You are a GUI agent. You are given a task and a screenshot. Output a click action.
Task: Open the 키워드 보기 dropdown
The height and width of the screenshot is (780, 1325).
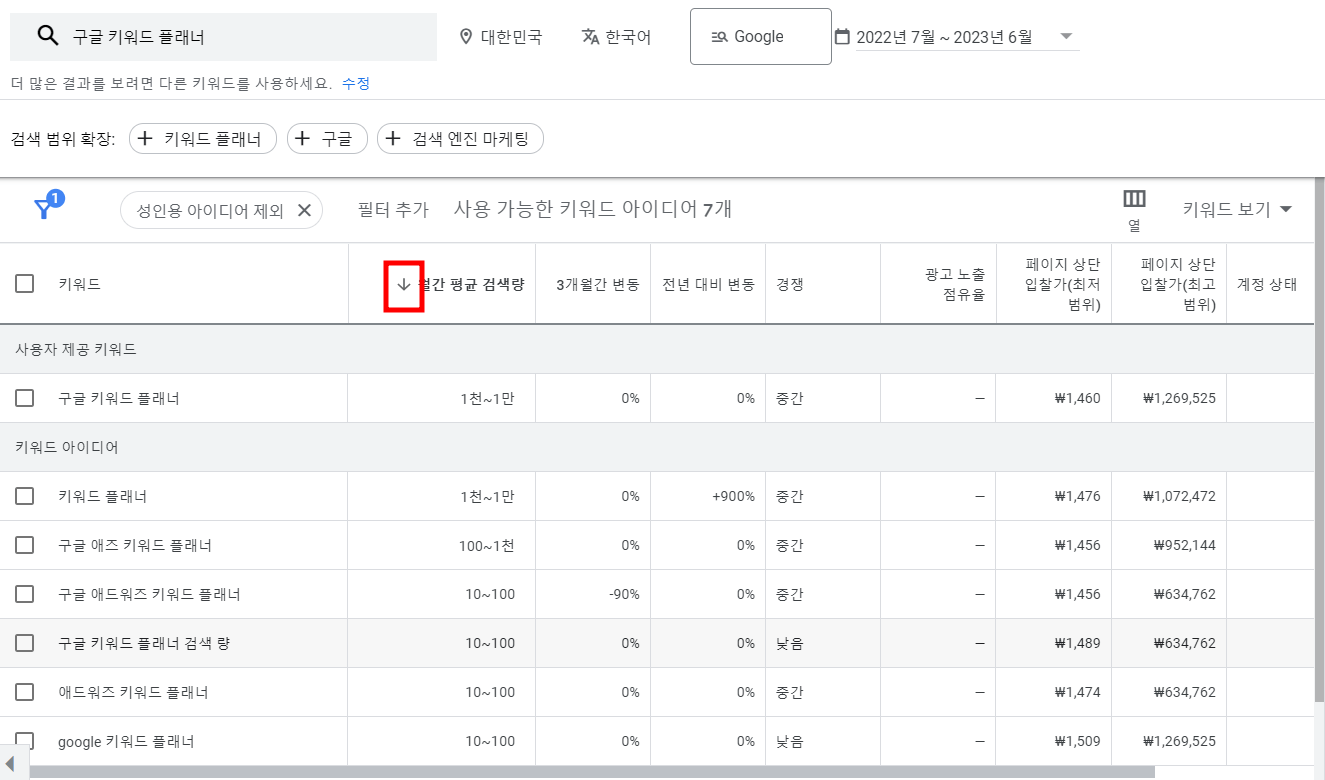click(x=1237, y=209)
